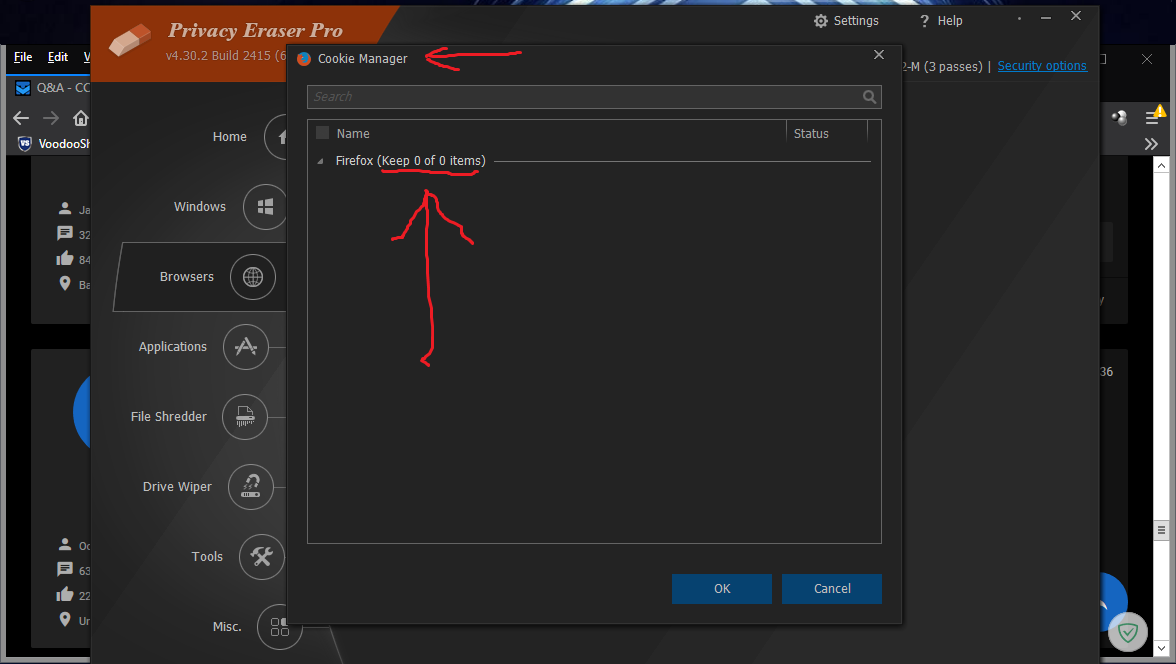This screenshot has width=1176, height=664.
Task: Click the shield icon at bottom right
Action: click(1127, 632)
